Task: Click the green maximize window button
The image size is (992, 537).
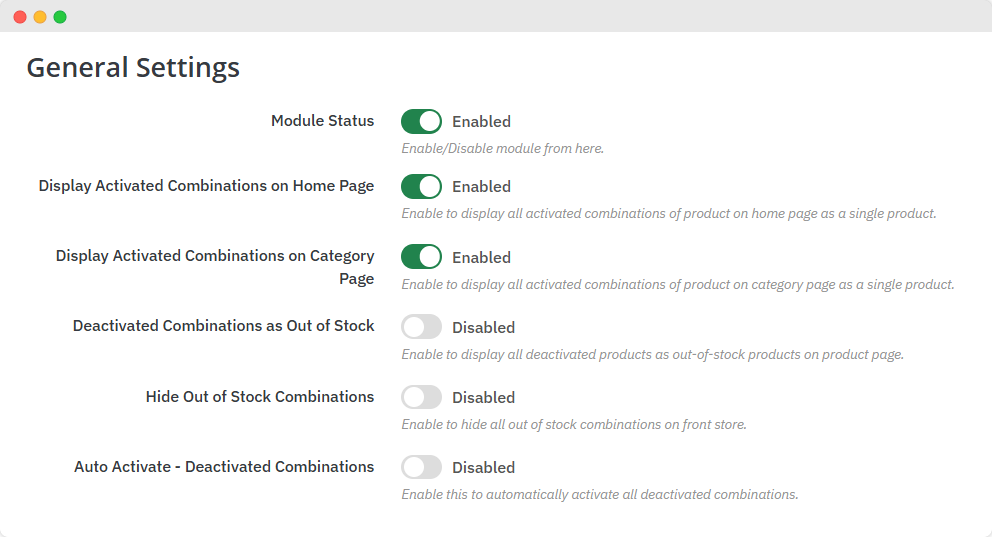Action: coord(60,17)
